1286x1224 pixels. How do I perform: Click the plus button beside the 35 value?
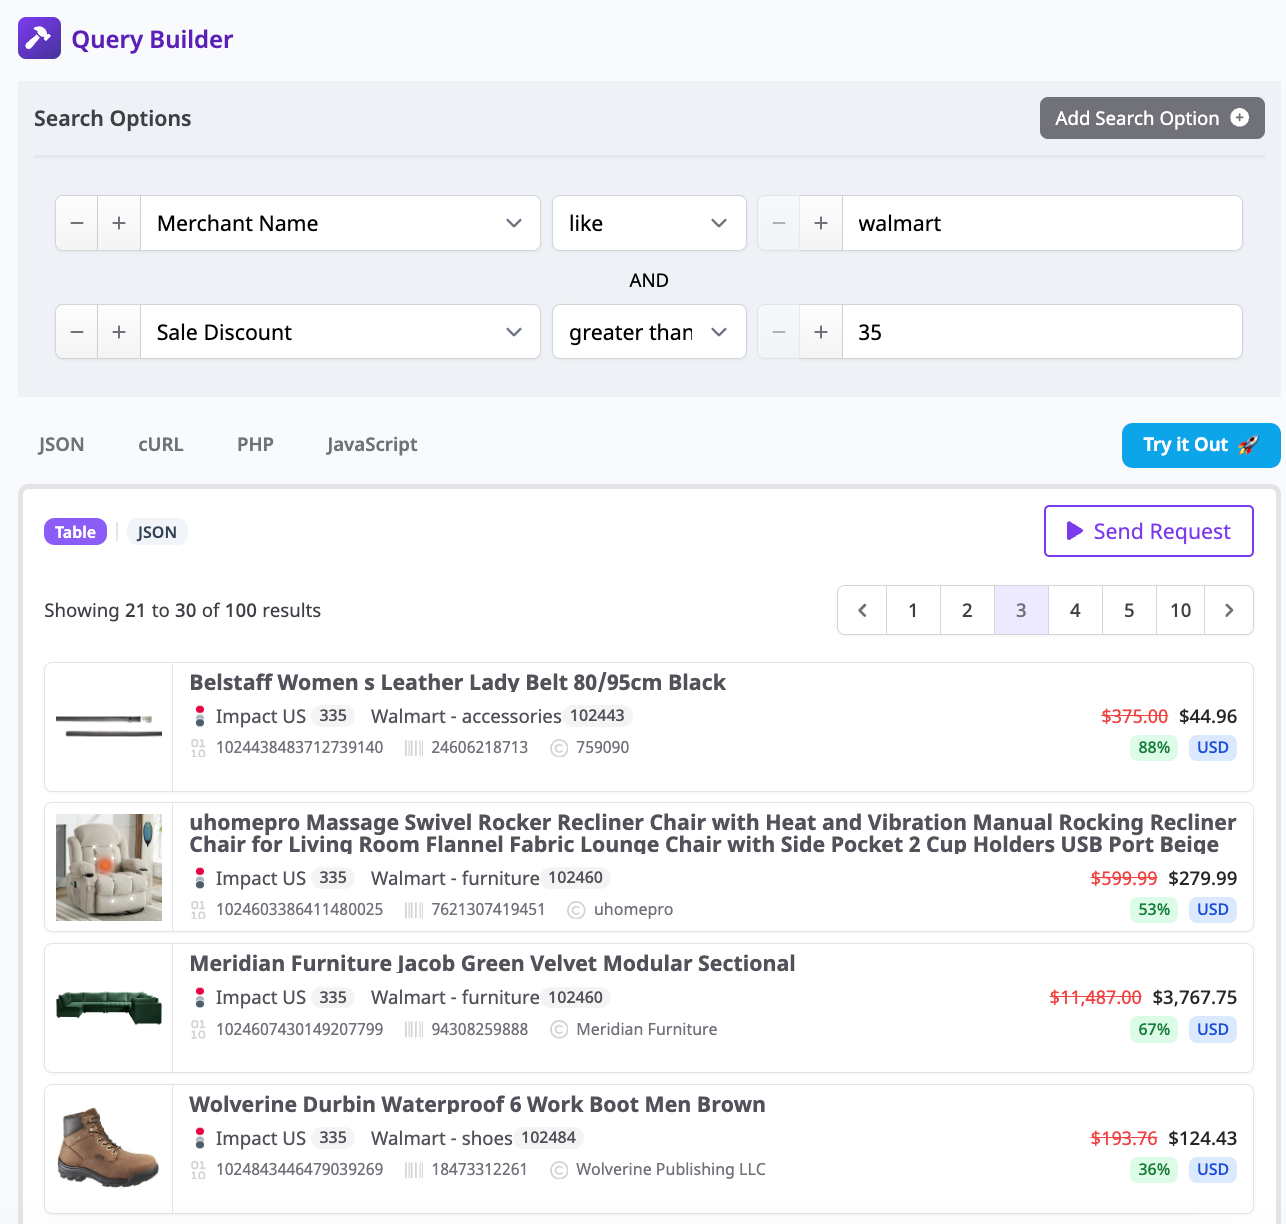click(821, 332)
